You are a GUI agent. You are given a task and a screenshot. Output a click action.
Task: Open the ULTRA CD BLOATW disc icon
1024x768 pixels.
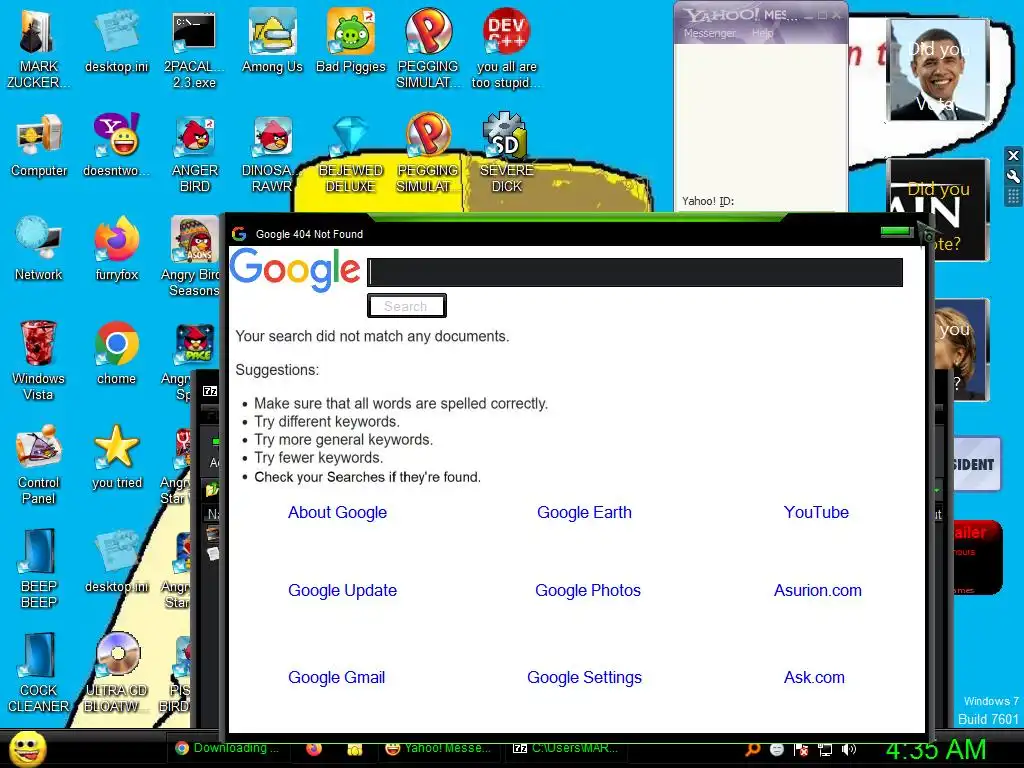(x=116, y=672)
